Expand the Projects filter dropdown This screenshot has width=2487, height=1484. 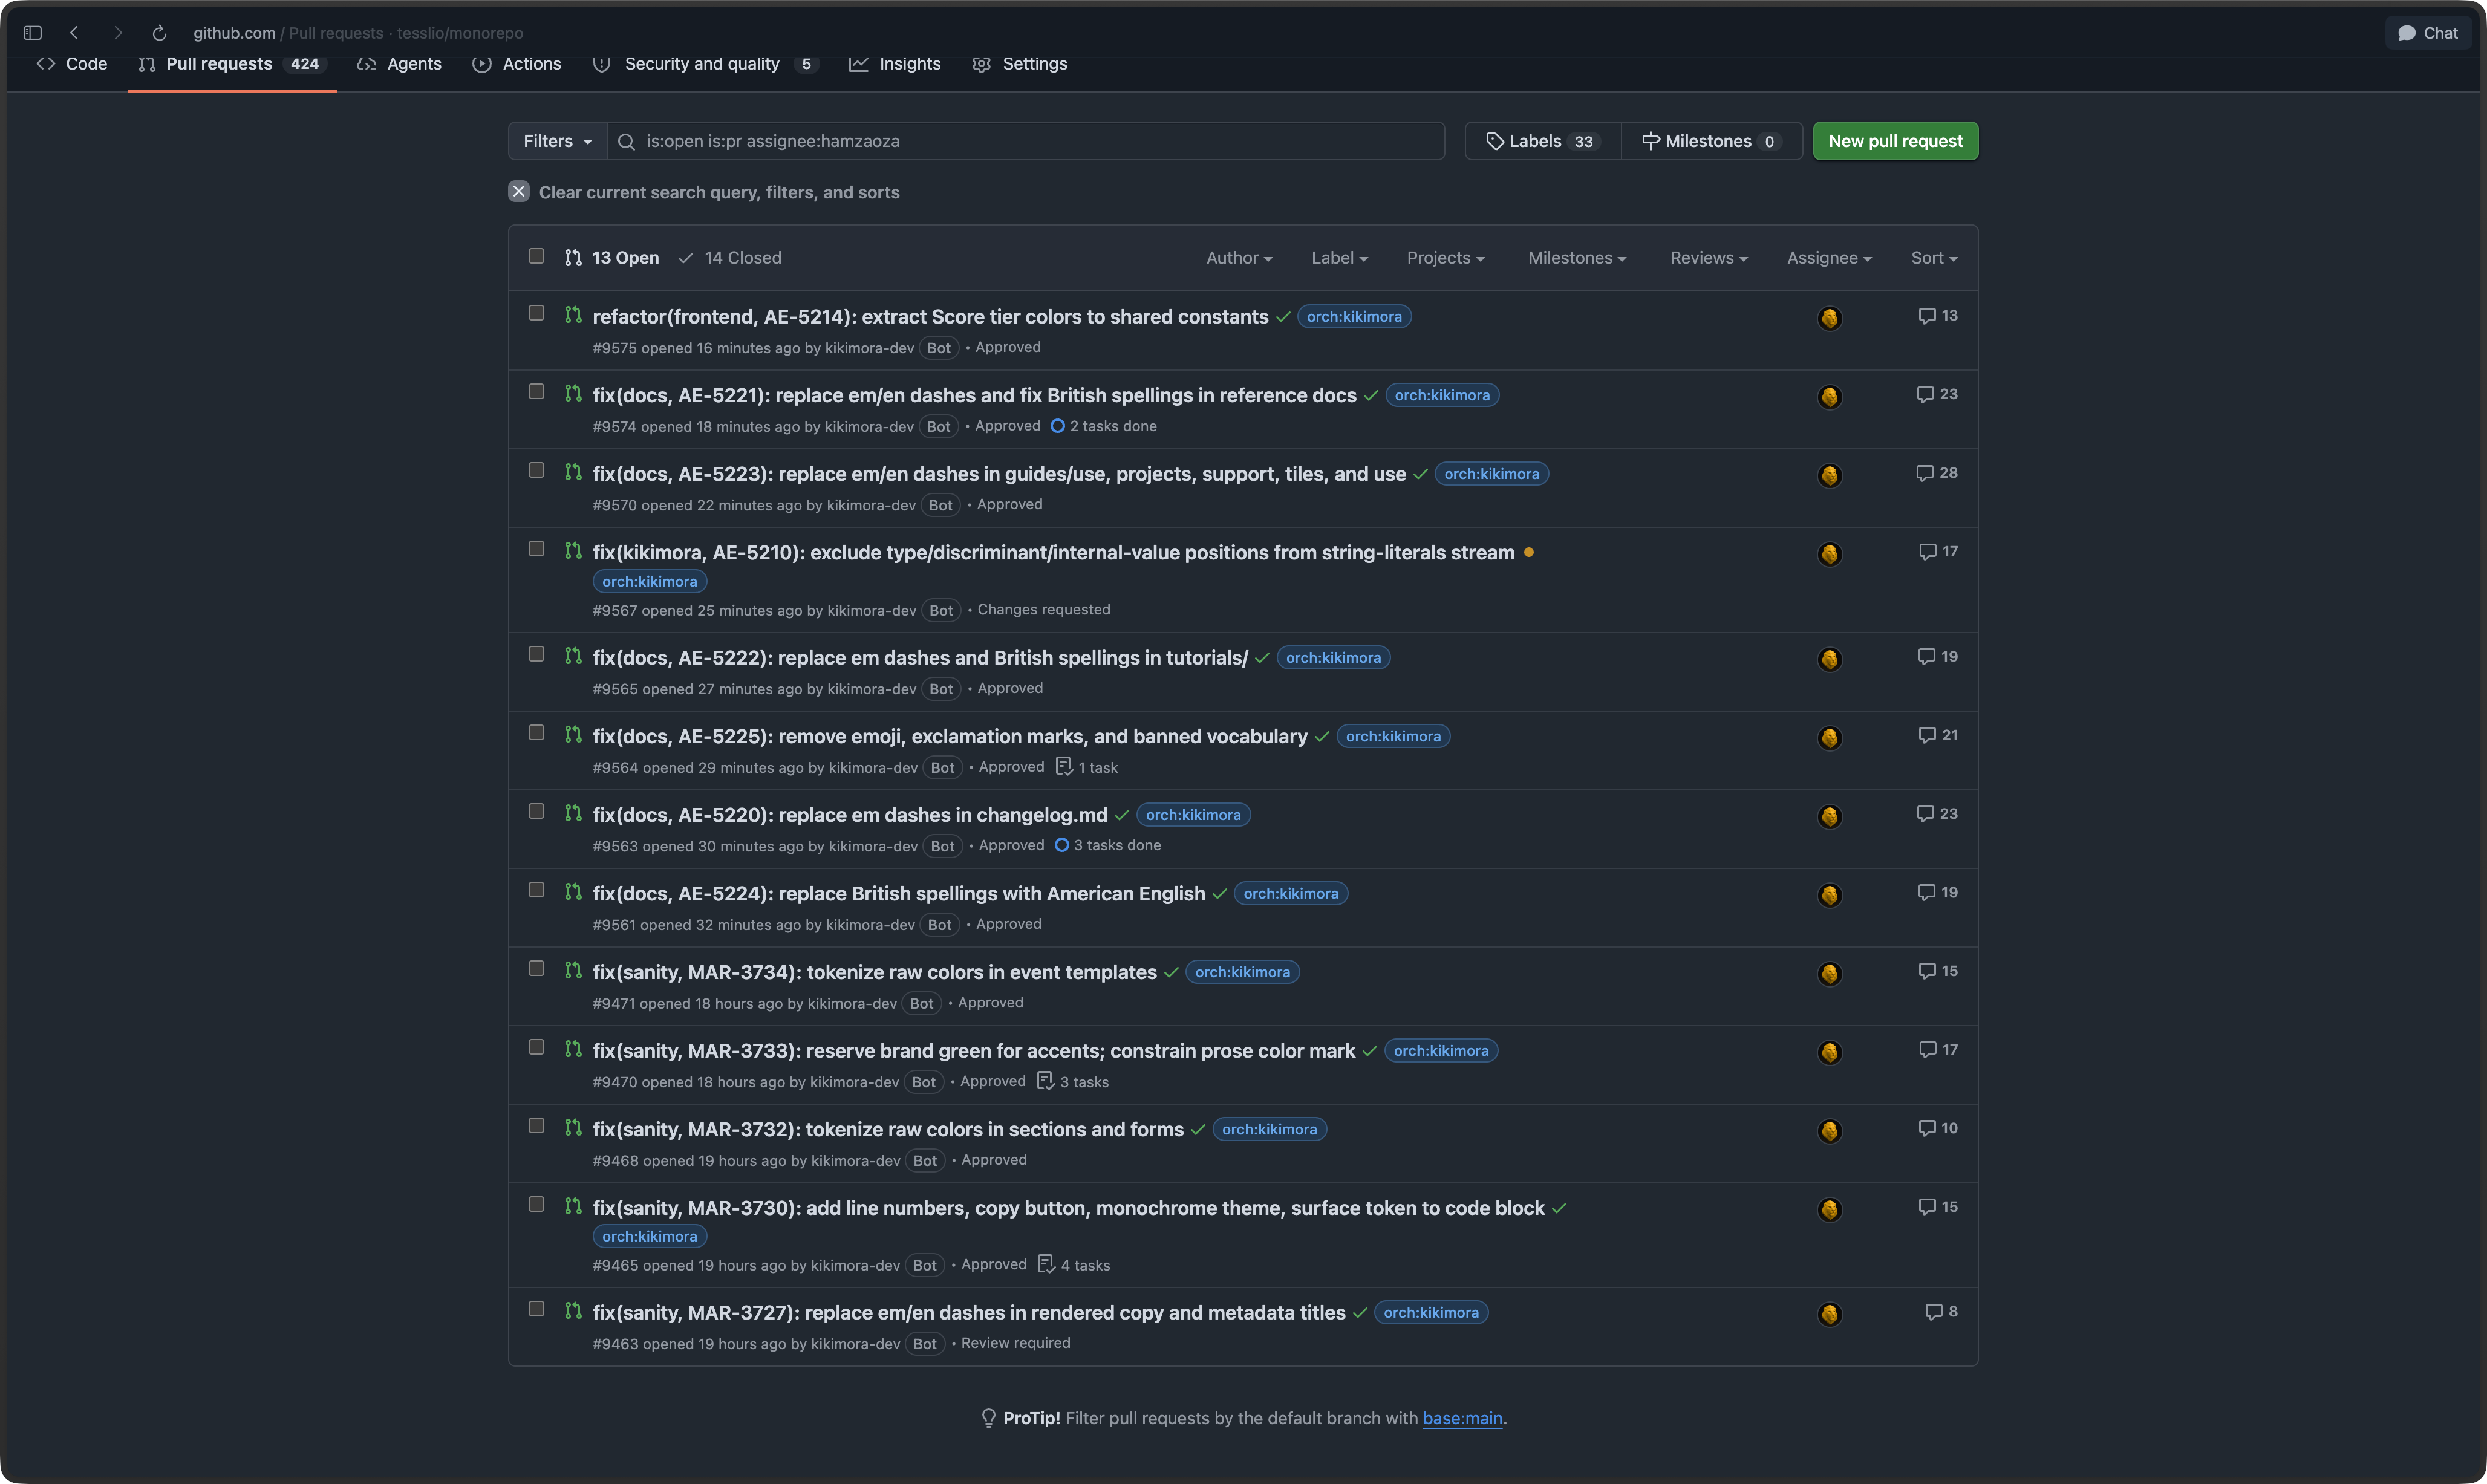1445,258
